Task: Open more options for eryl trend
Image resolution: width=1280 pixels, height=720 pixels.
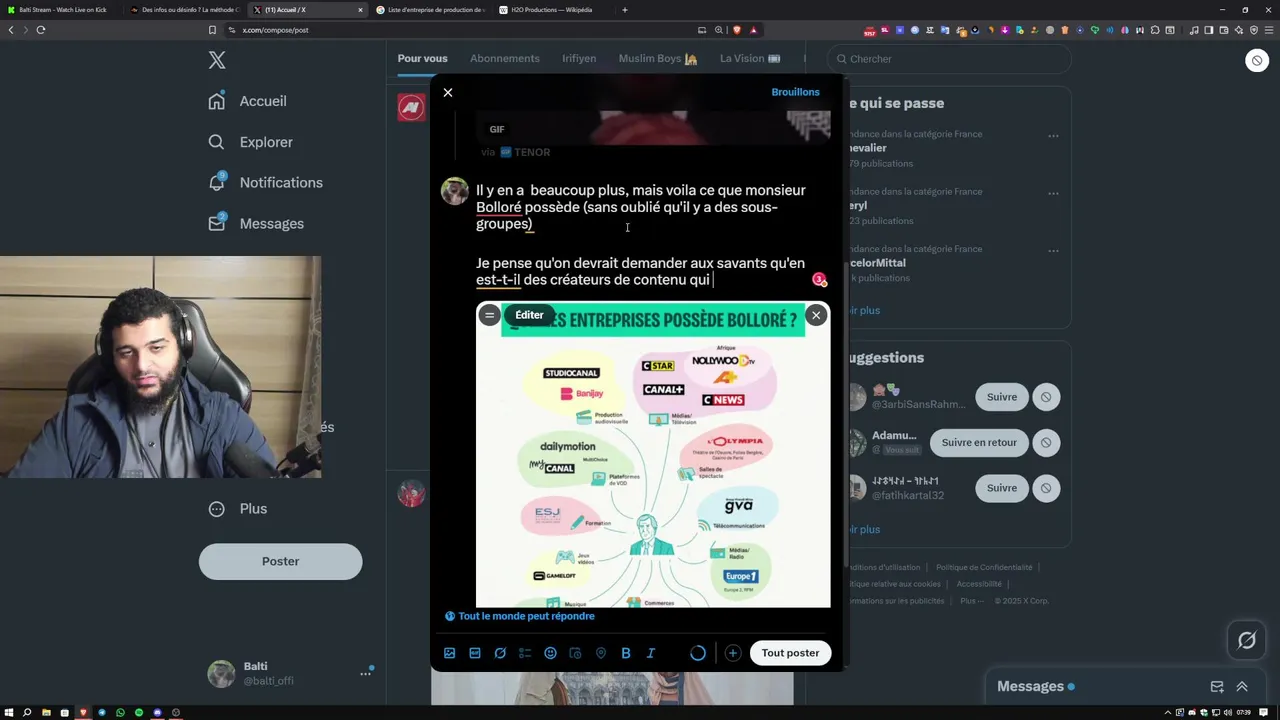Action: coord(1053,194)
